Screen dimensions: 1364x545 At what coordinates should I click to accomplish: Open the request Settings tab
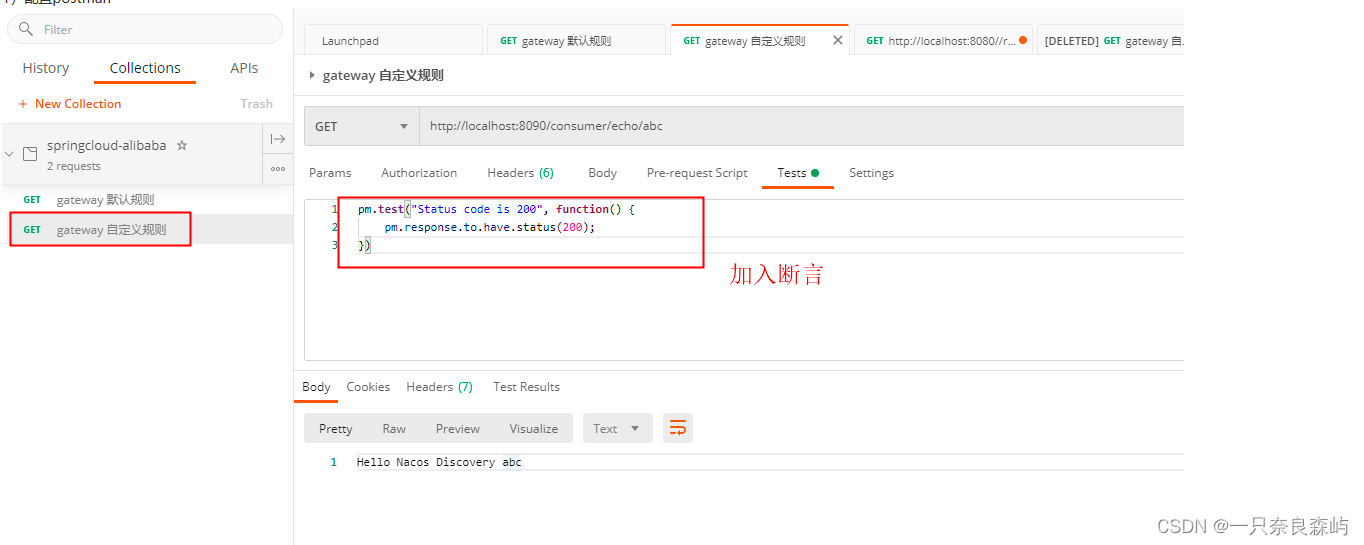click(871, 173)
